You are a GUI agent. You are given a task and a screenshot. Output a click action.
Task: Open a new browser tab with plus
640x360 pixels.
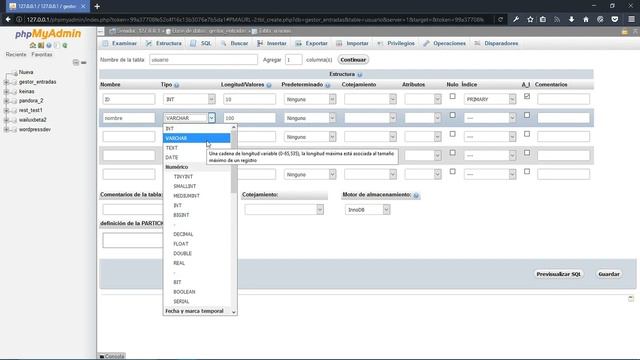coord(97,6)
